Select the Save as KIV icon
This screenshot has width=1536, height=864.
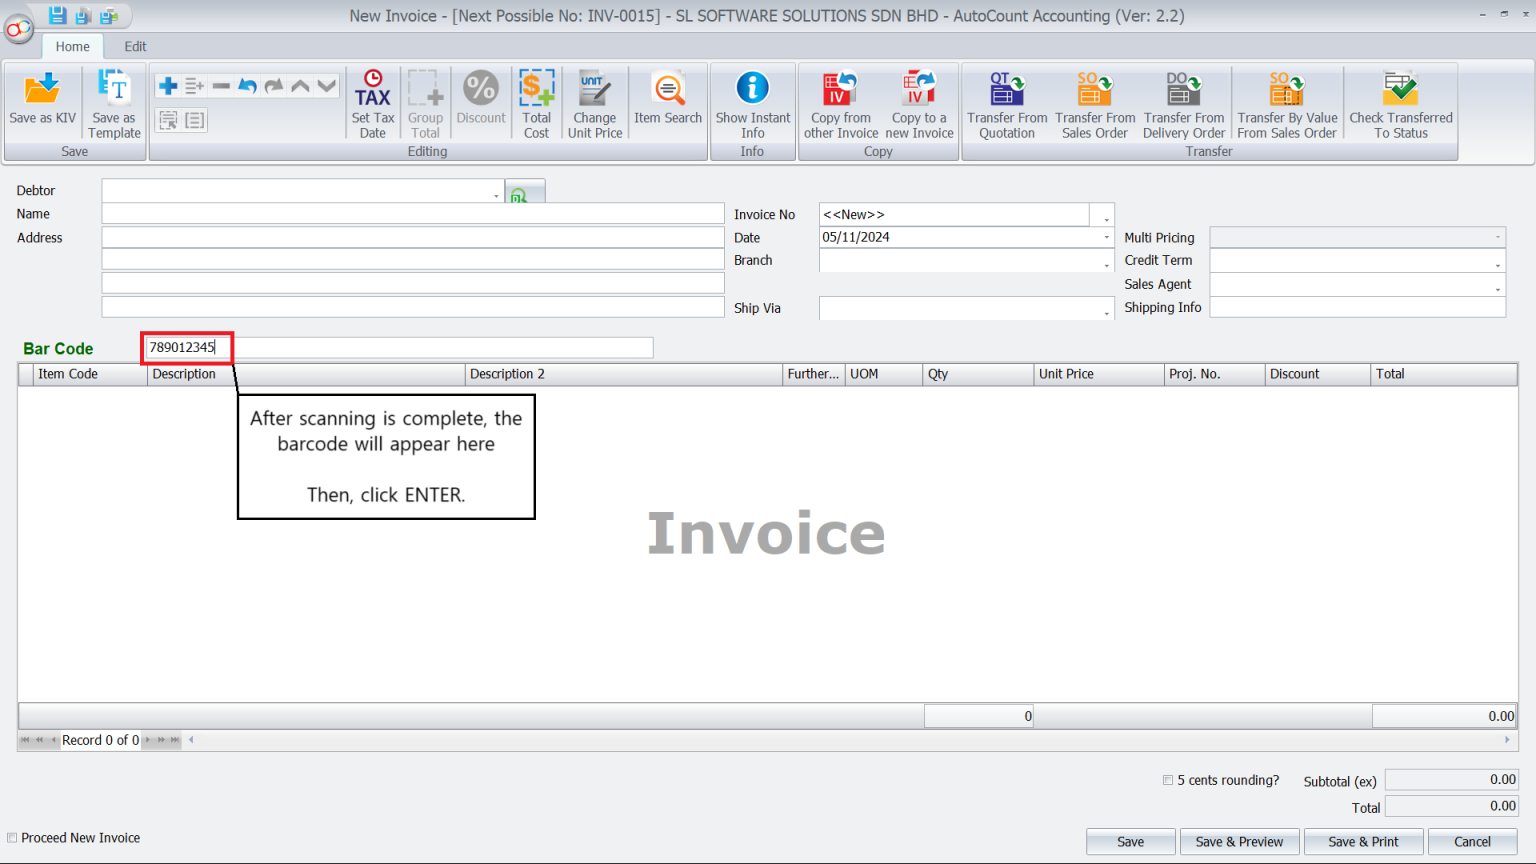tap(41, 100)
